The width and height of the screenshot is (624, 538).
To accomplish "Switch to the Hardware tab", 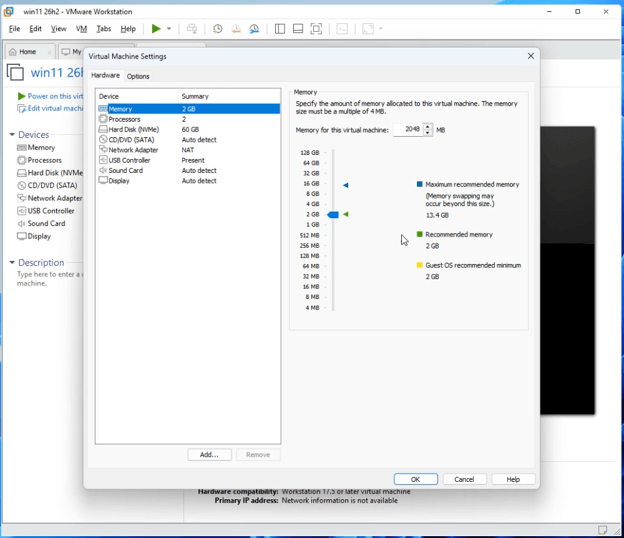I will click(x=105, y=75).
